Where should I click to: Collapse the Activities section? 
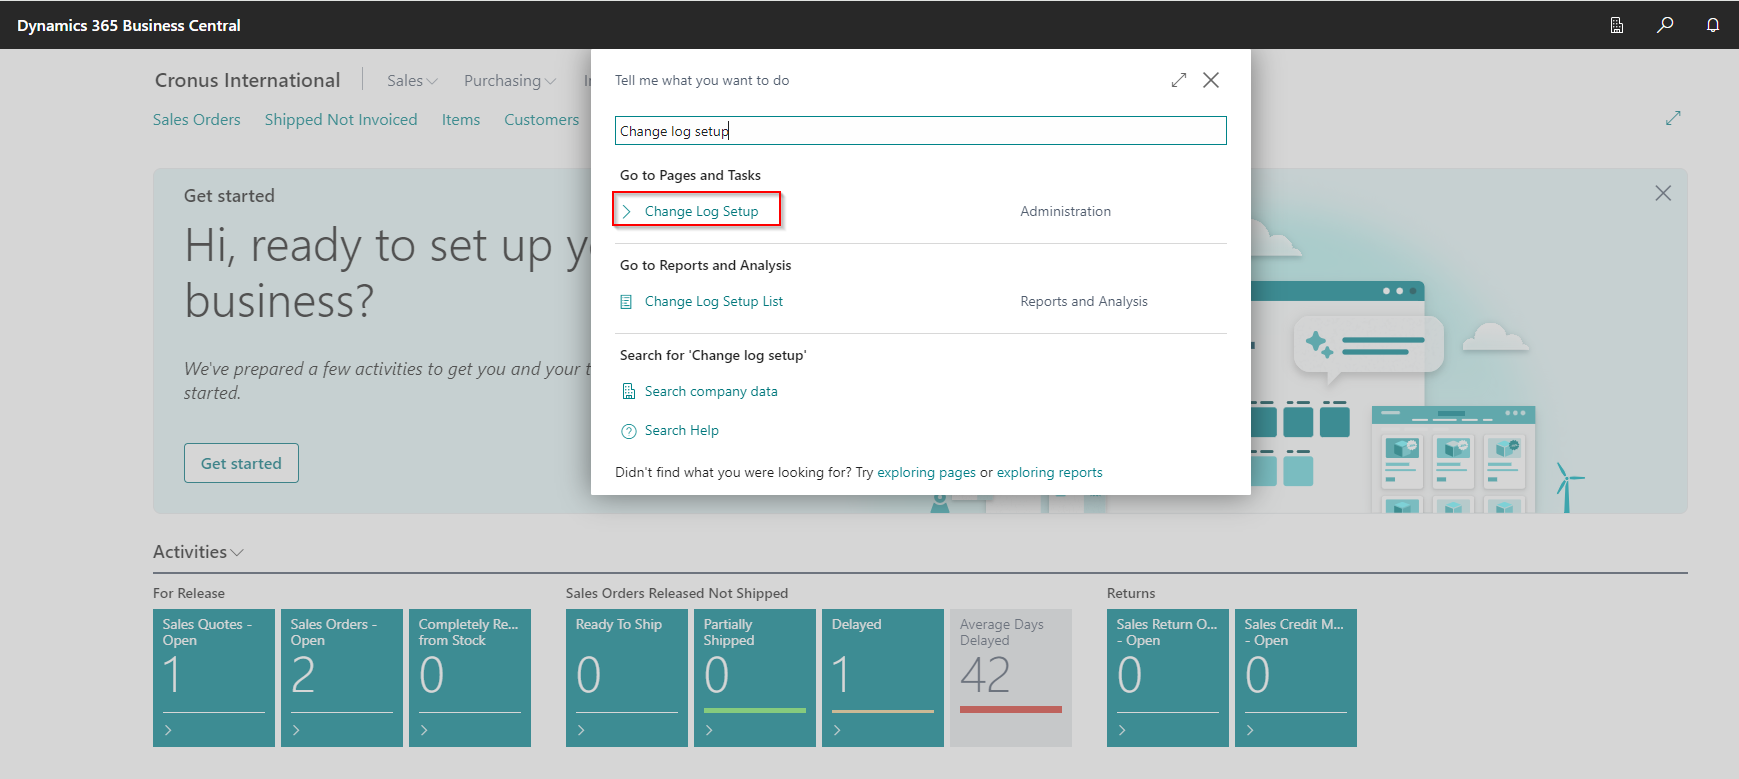pos(198,551)
